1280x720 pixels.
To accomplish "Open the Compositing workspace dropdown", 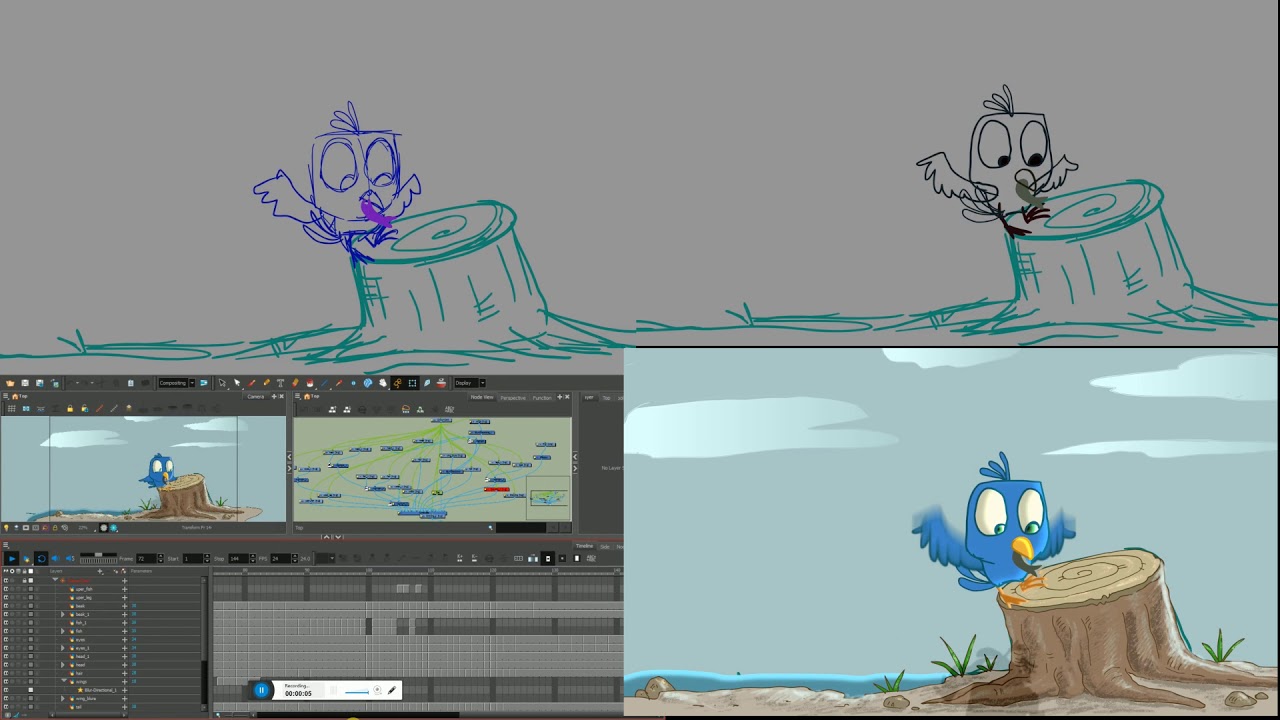I will coord(192,383).
